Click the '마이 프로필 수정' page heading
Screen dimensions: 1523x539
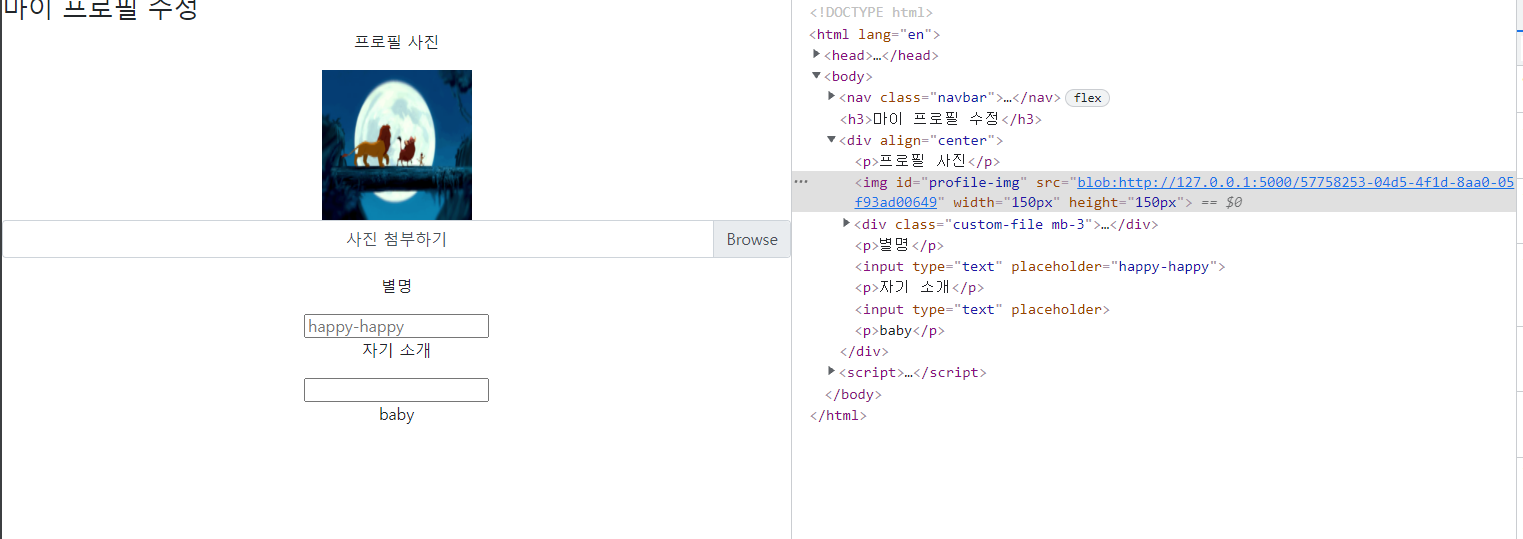pyautogui.click(x=101, y=10)
